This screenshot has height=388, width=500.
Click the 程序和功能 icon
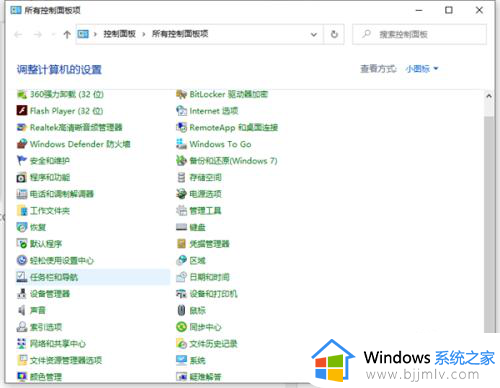point(22,177)
